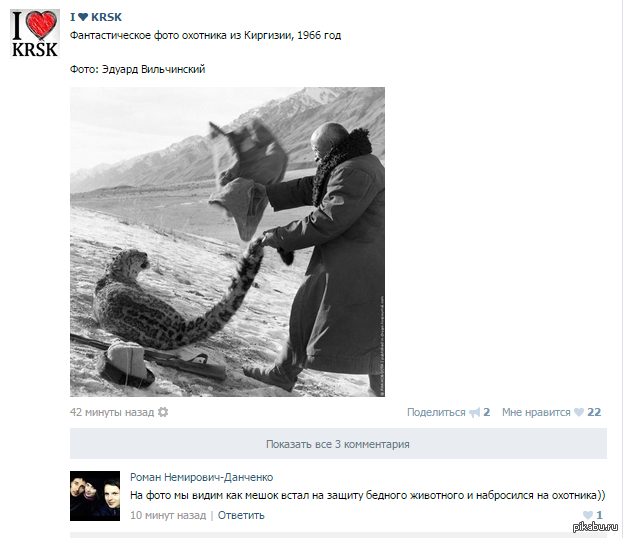623x538 pixels.
Task: Click the like count number 22
Action: pos(594,412)
